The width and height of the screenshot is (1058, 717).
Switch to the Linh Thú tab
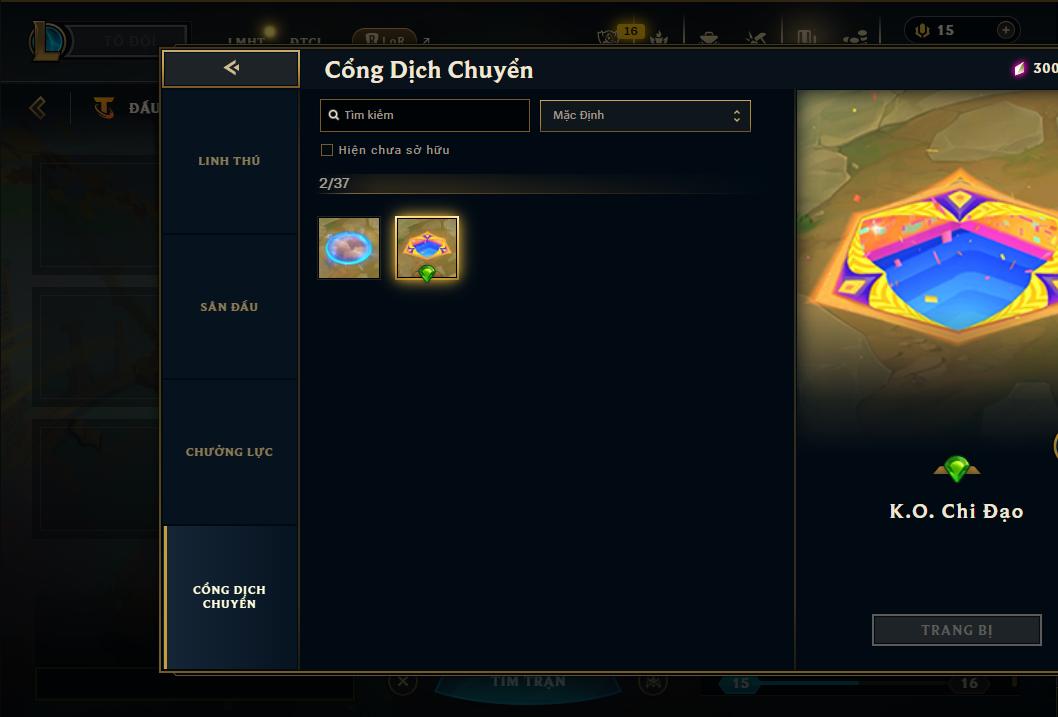[x=229, y=161]
